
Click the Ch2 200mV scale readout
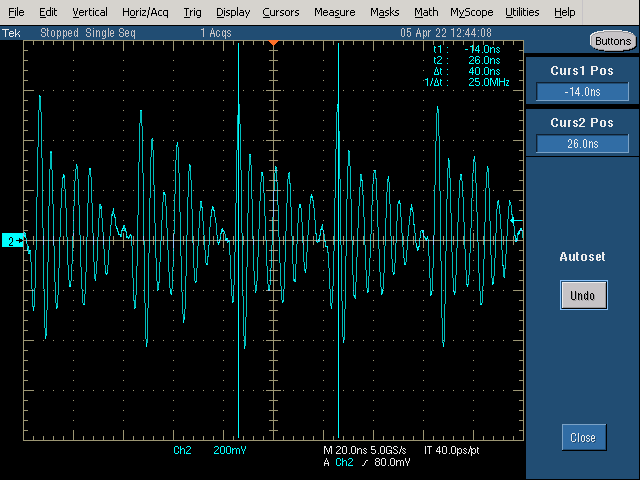(210, 450)
